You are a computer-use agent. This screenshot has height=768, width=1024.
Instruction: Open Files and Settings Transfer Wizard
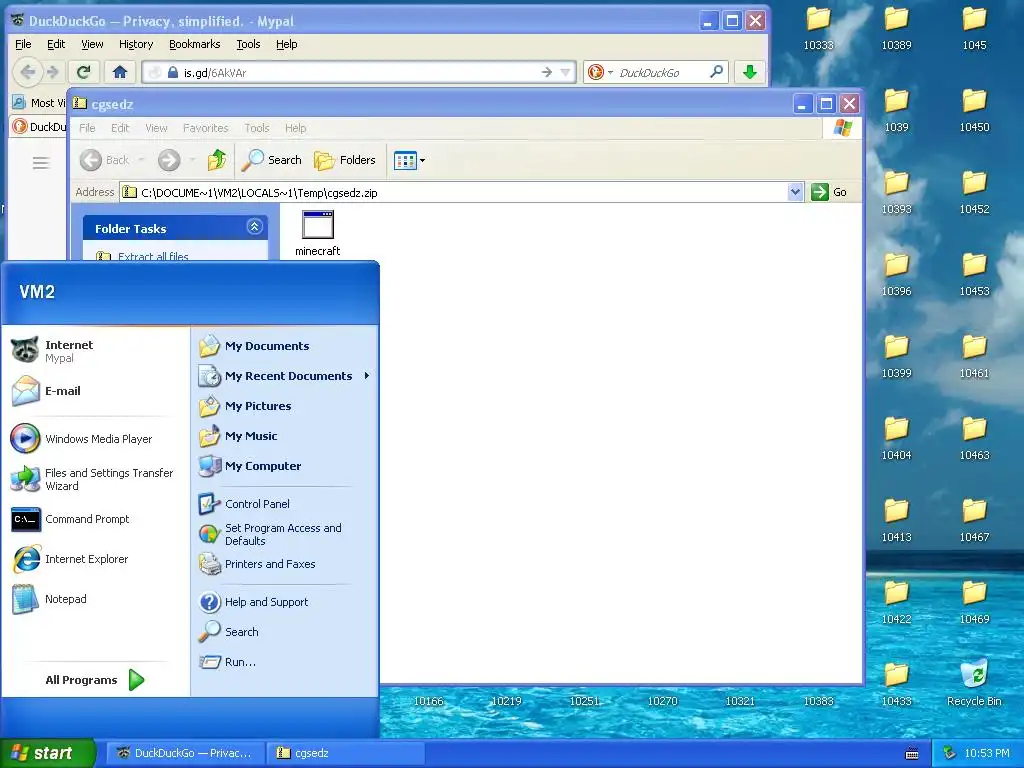click(95, 479)
